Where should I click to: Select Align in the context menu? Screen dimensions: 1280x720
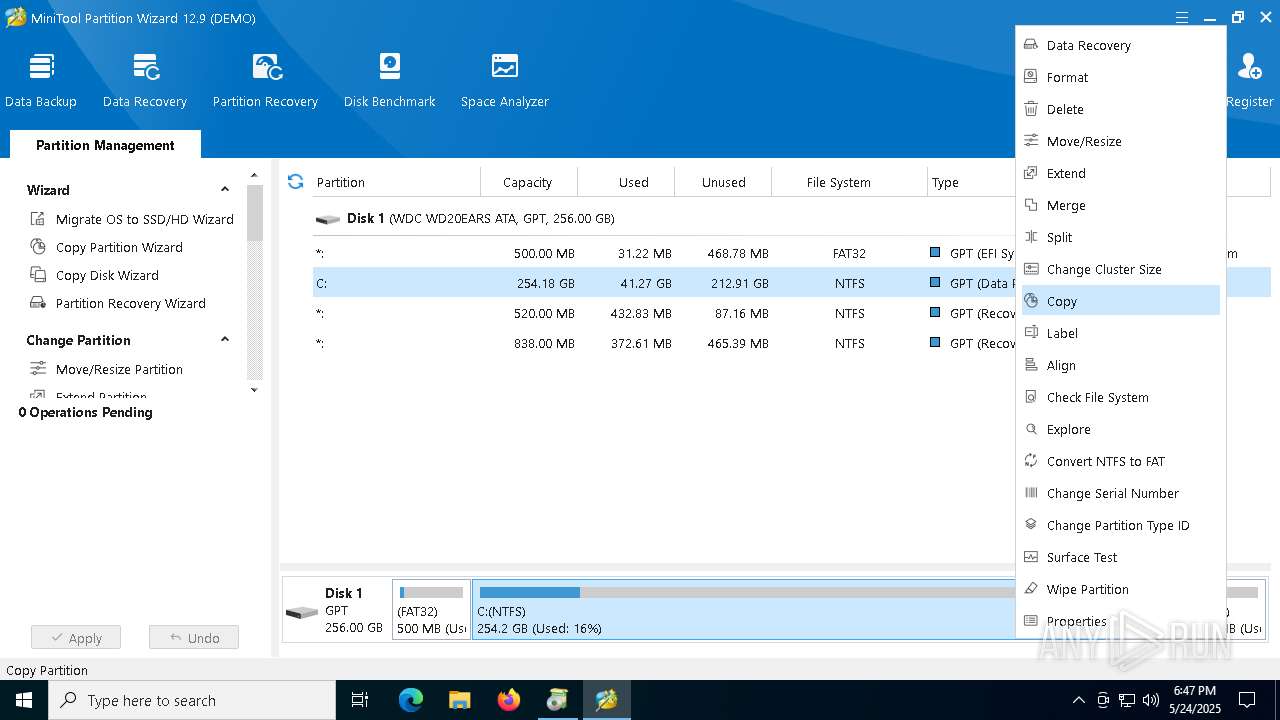click(x=1120, y=365)
